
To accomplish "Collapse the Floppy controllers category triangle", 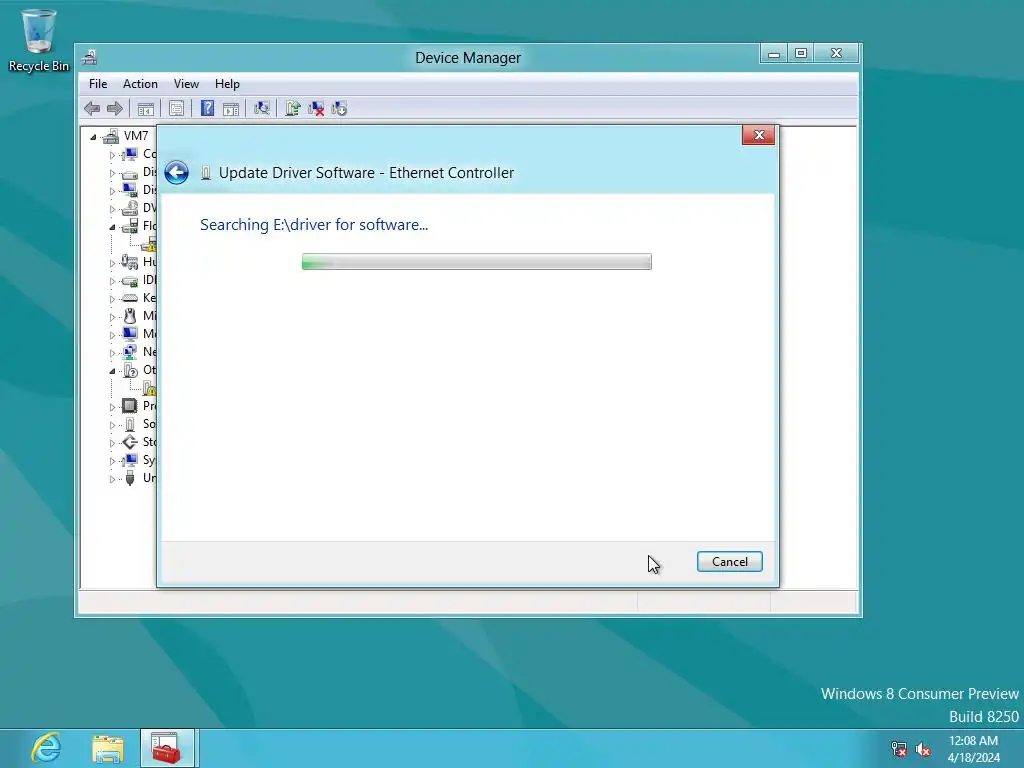I will coord(112,227).
